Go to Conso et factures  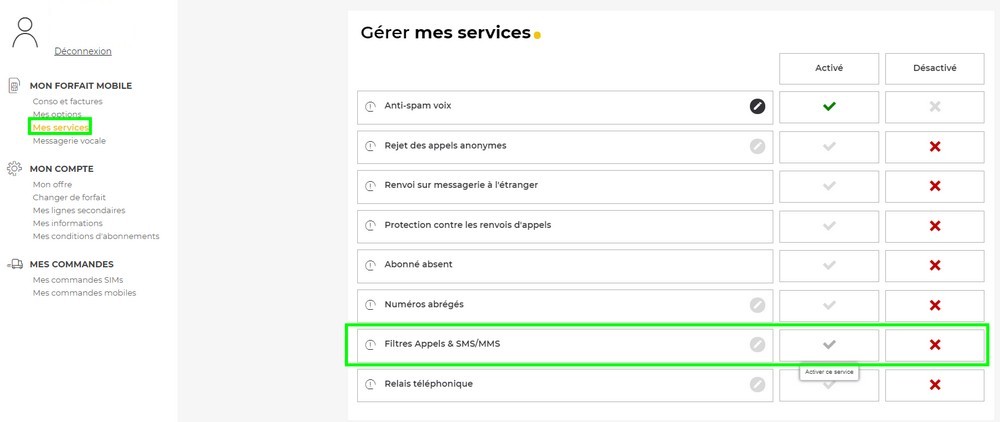(x=67, y=101)
